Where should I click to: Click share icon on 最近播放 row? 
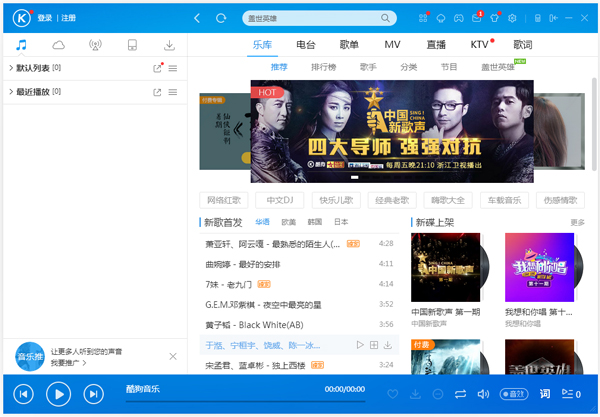tap(157, 92)
